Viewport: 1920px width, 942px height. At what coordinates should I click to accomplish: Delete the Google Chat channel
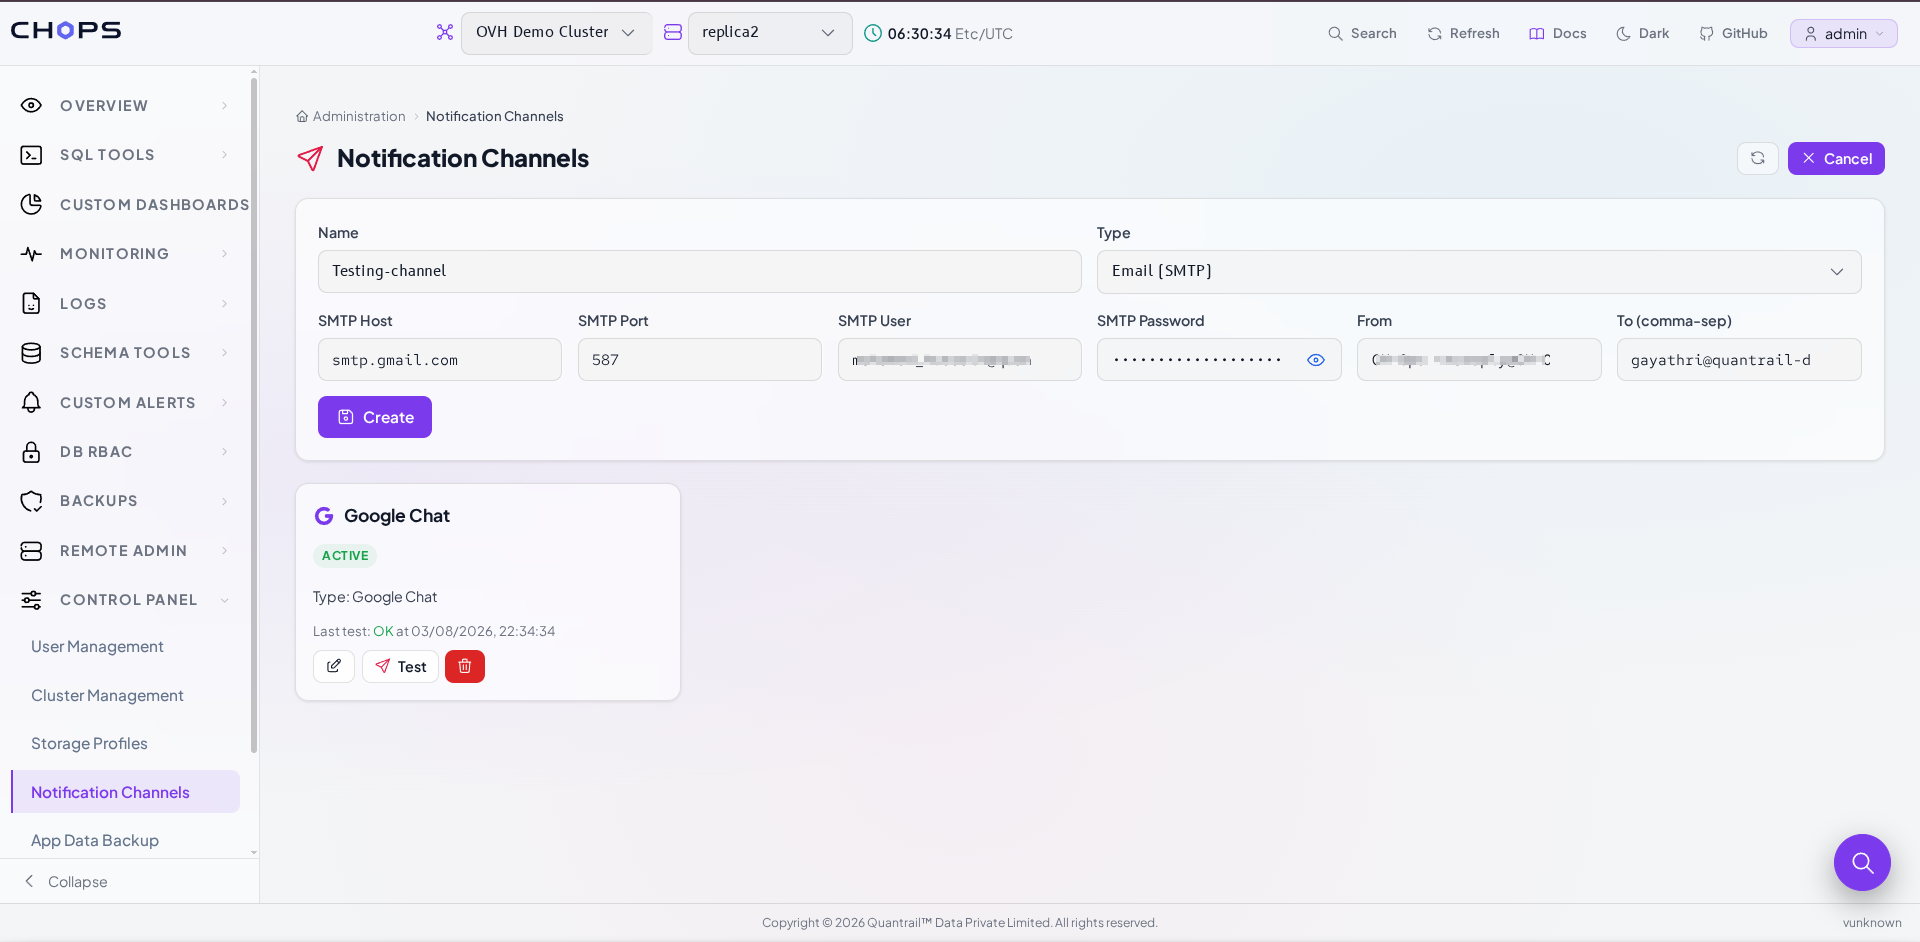click(x=465, y=666)
